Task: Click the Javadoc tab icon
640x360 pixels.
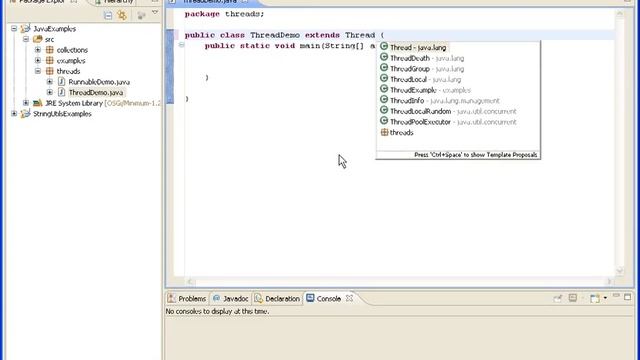Action: tap(217, 298)
